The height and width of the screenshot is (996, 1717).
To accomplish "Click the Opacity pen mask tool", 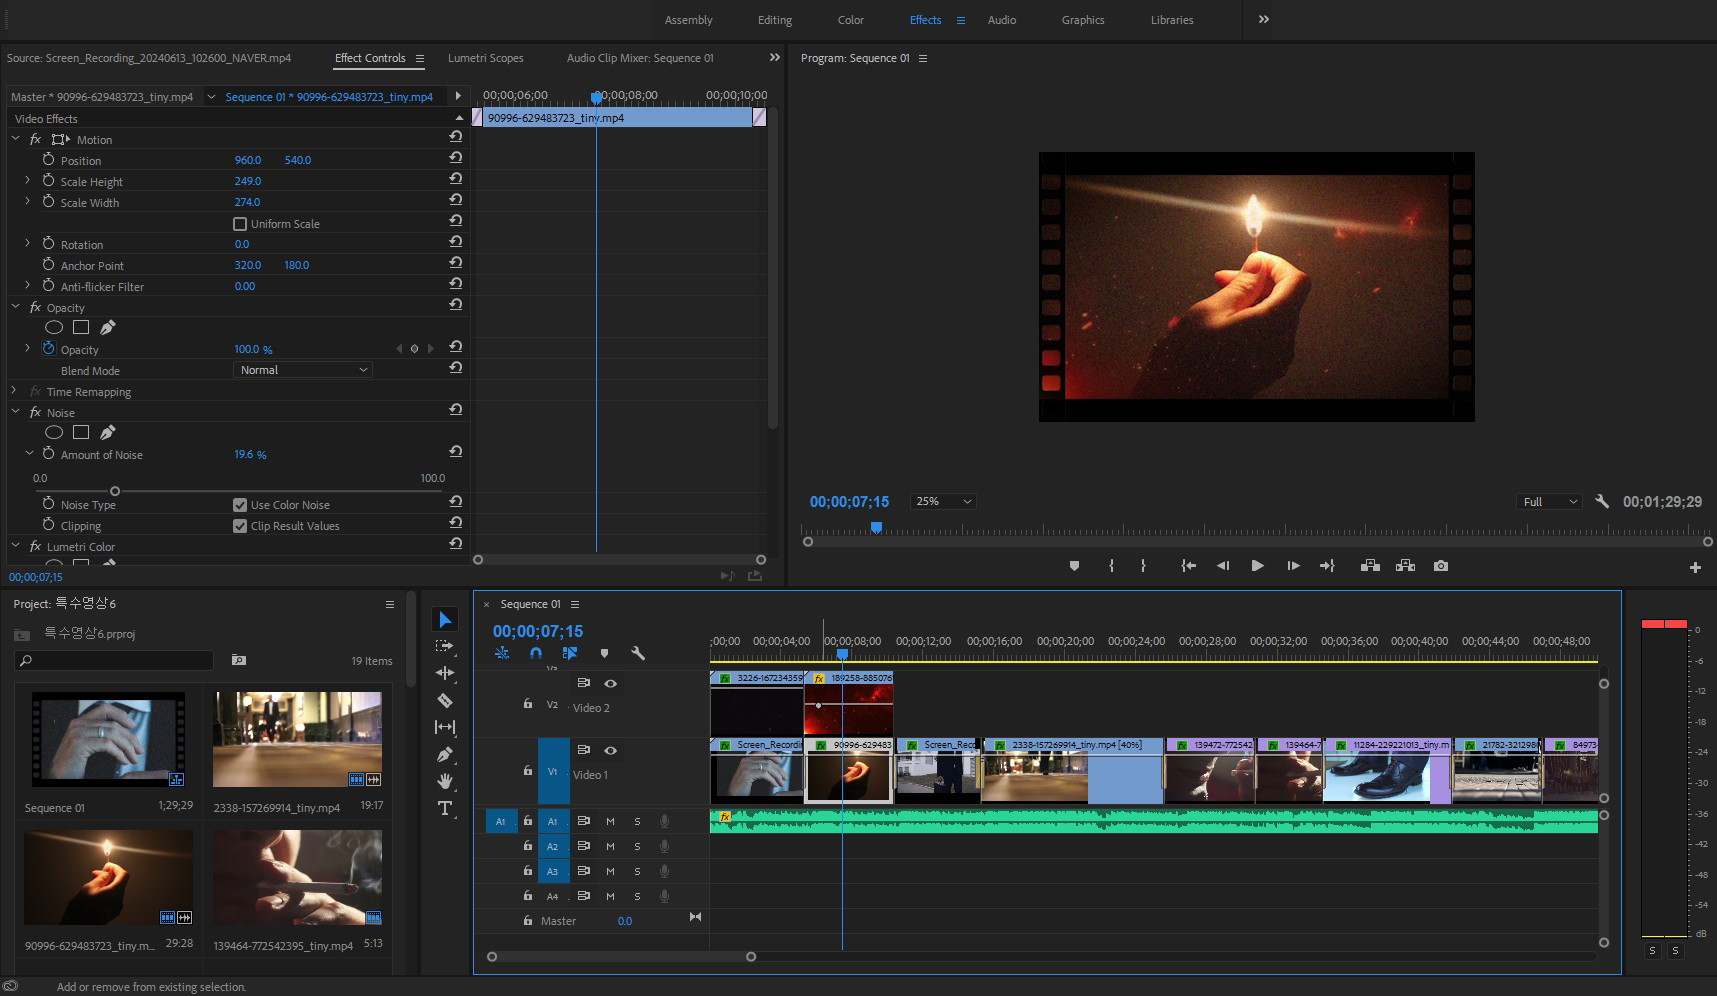I will (x=108, y=327).
